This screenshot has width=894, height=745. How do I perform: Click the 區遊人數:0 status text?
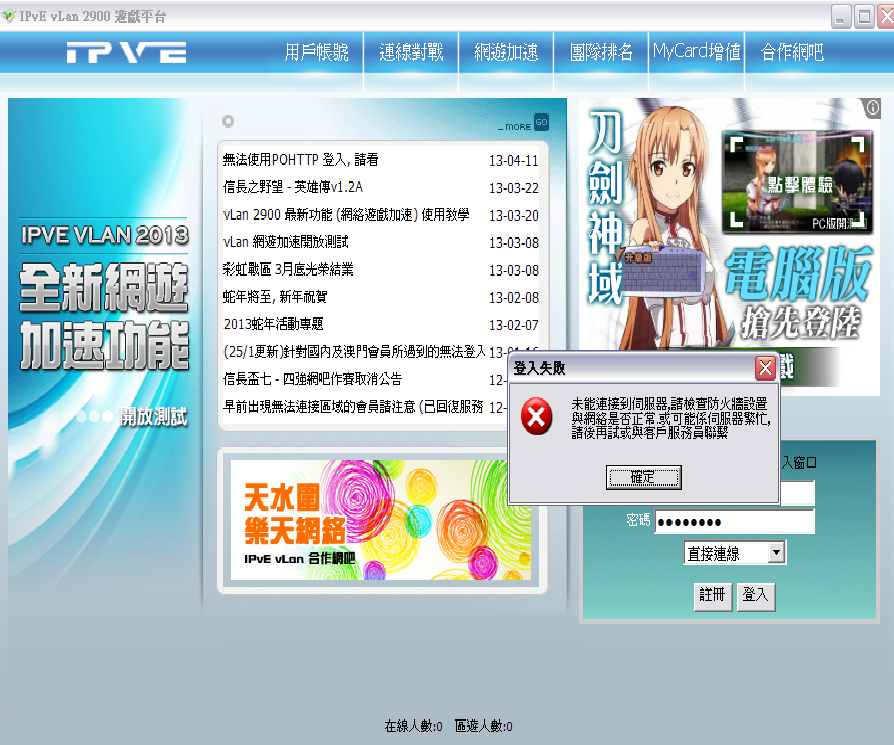tap(483, 726)
